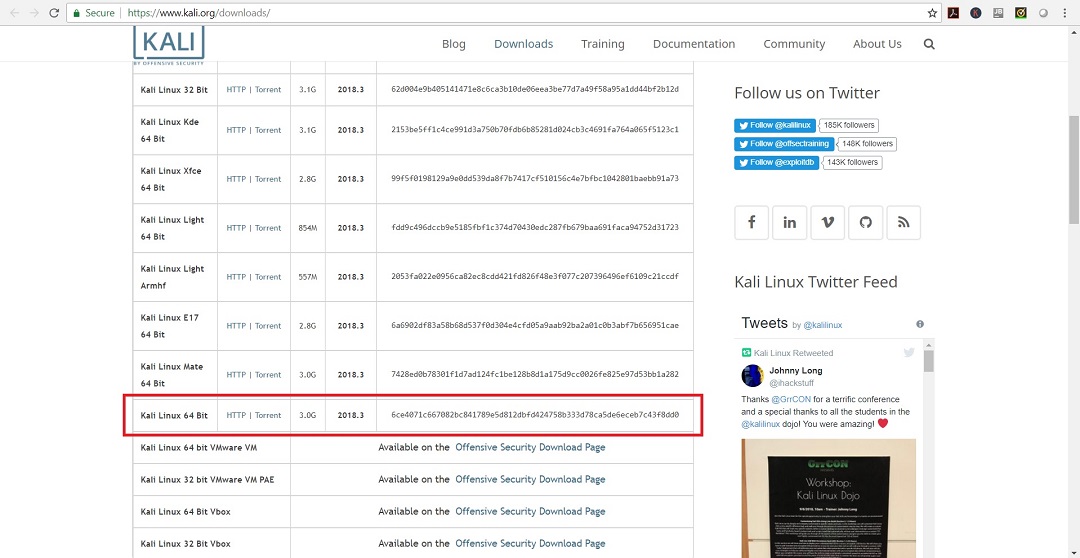Open the Community menu item

coord(794,44)
